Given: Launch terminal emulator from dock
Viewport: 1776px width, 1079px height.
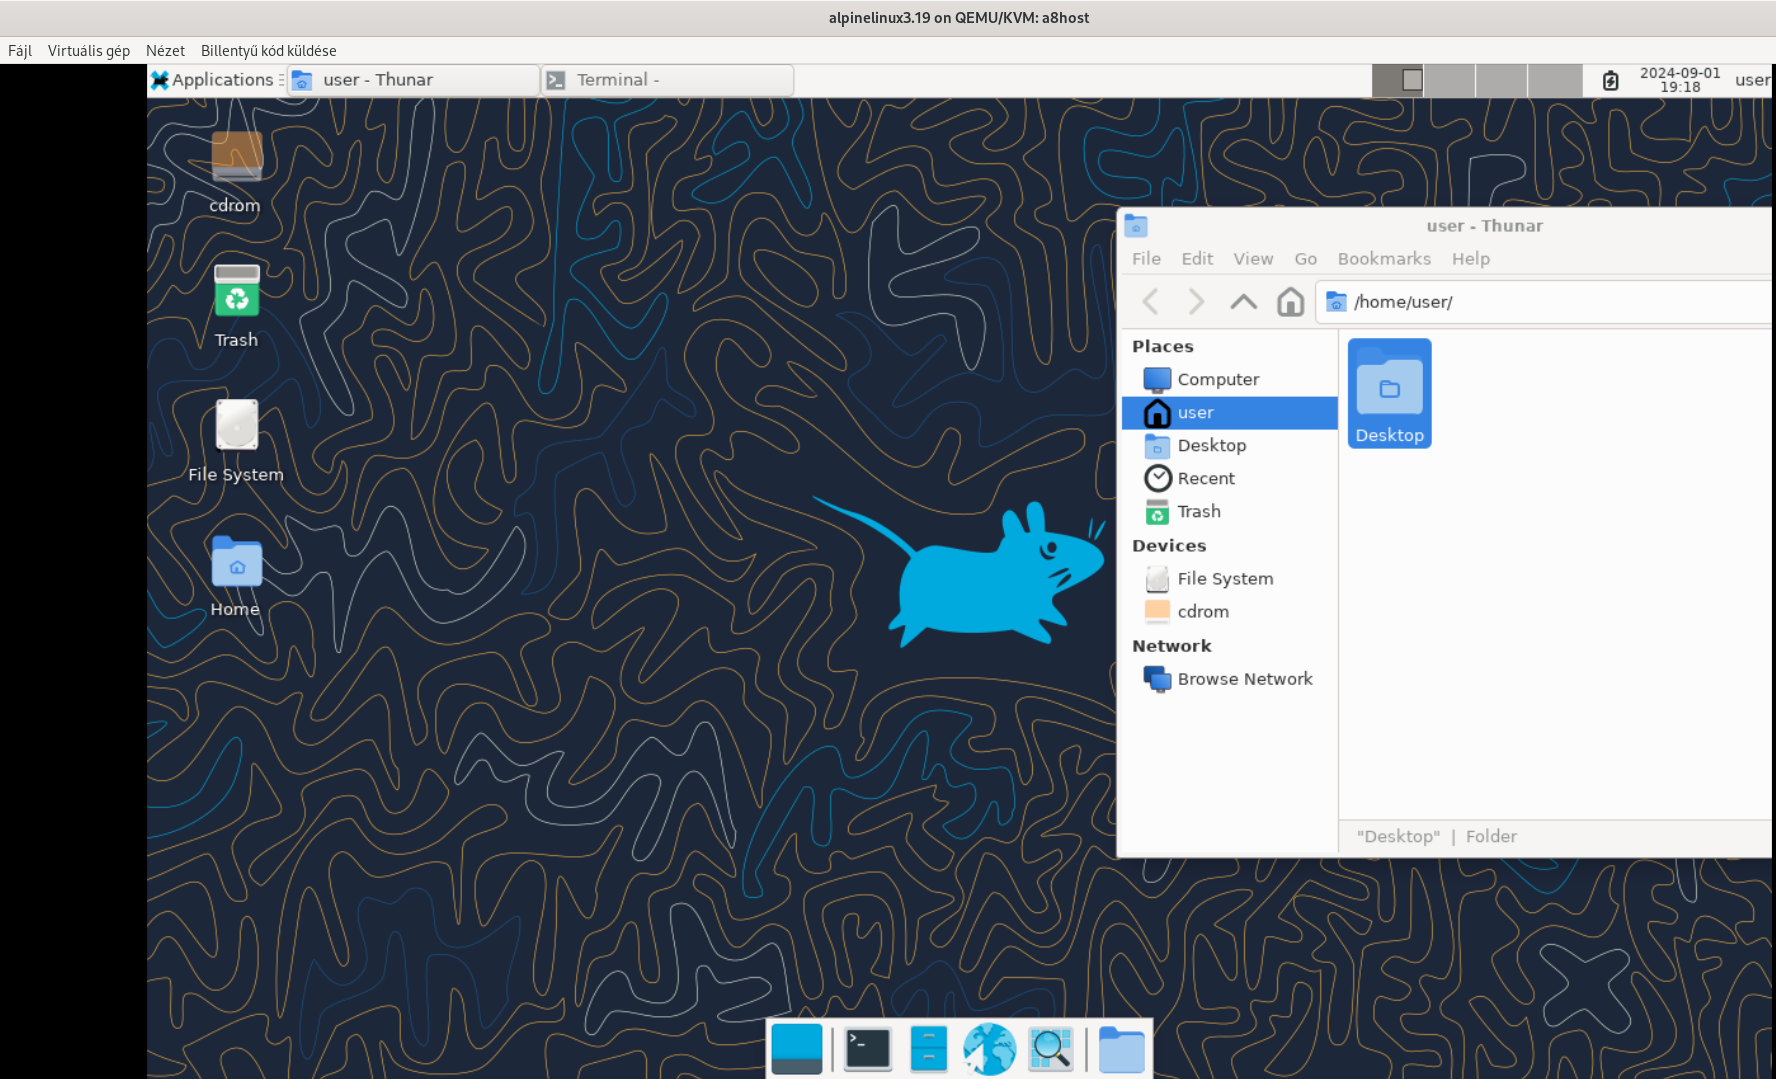Looking at the screenshot, I should click(867, 1049).
